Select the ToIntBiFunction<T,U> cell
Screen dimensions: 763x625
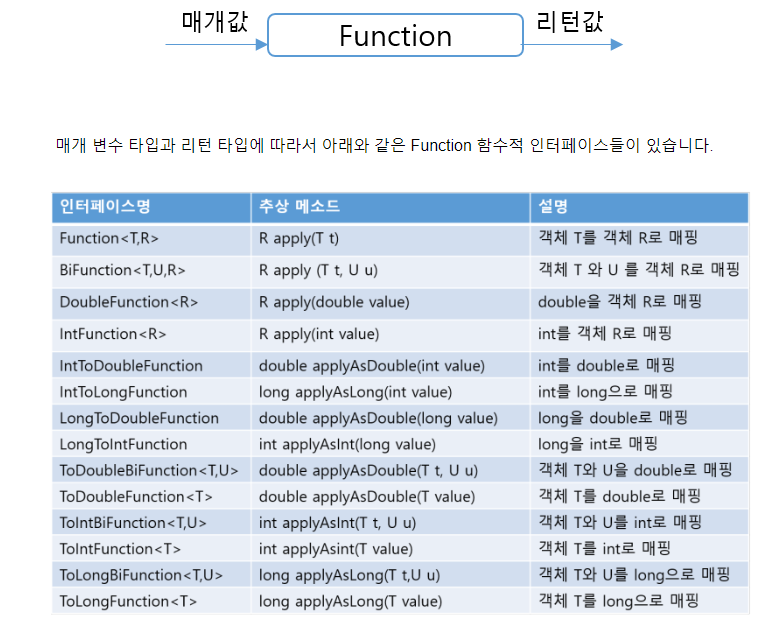(151, 522)
